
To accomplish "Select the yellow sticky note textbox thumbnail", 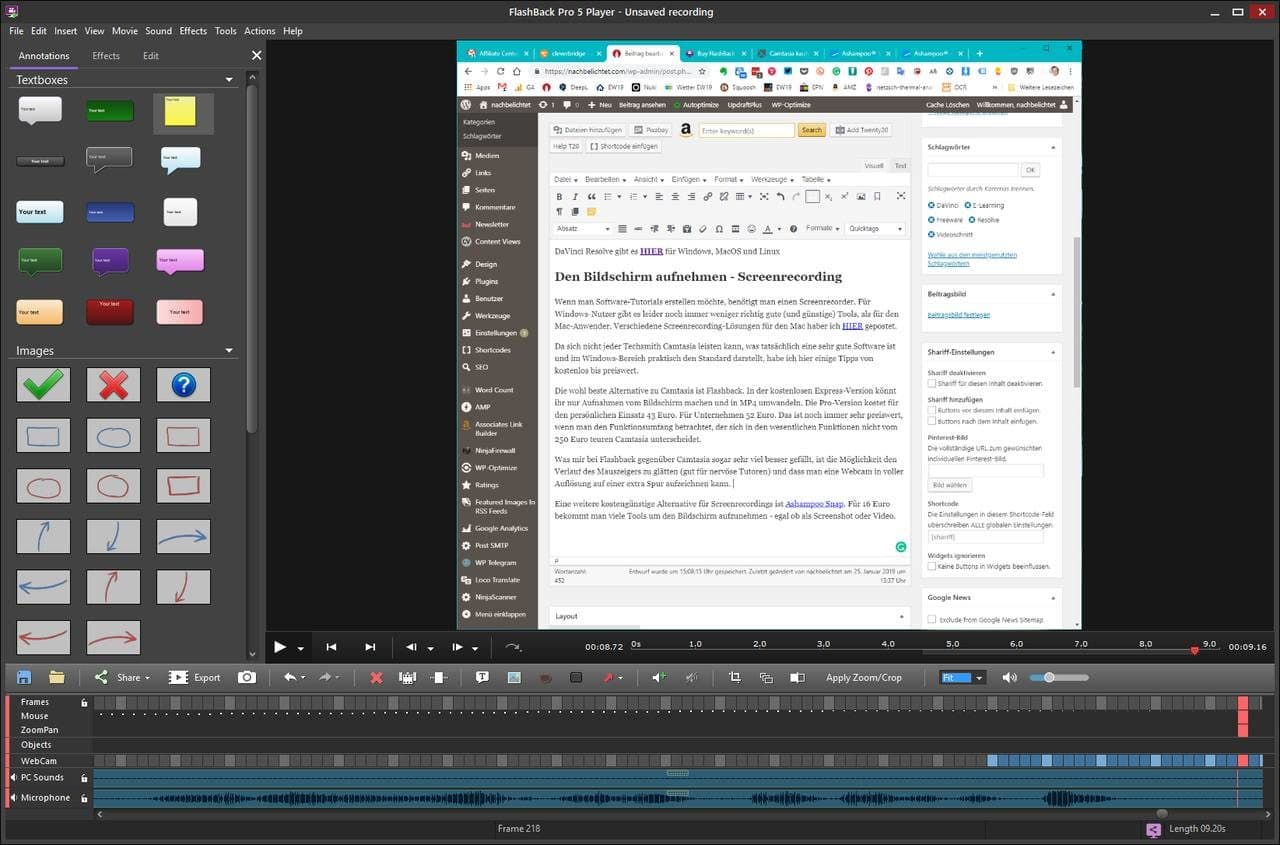I will (181, 112).
